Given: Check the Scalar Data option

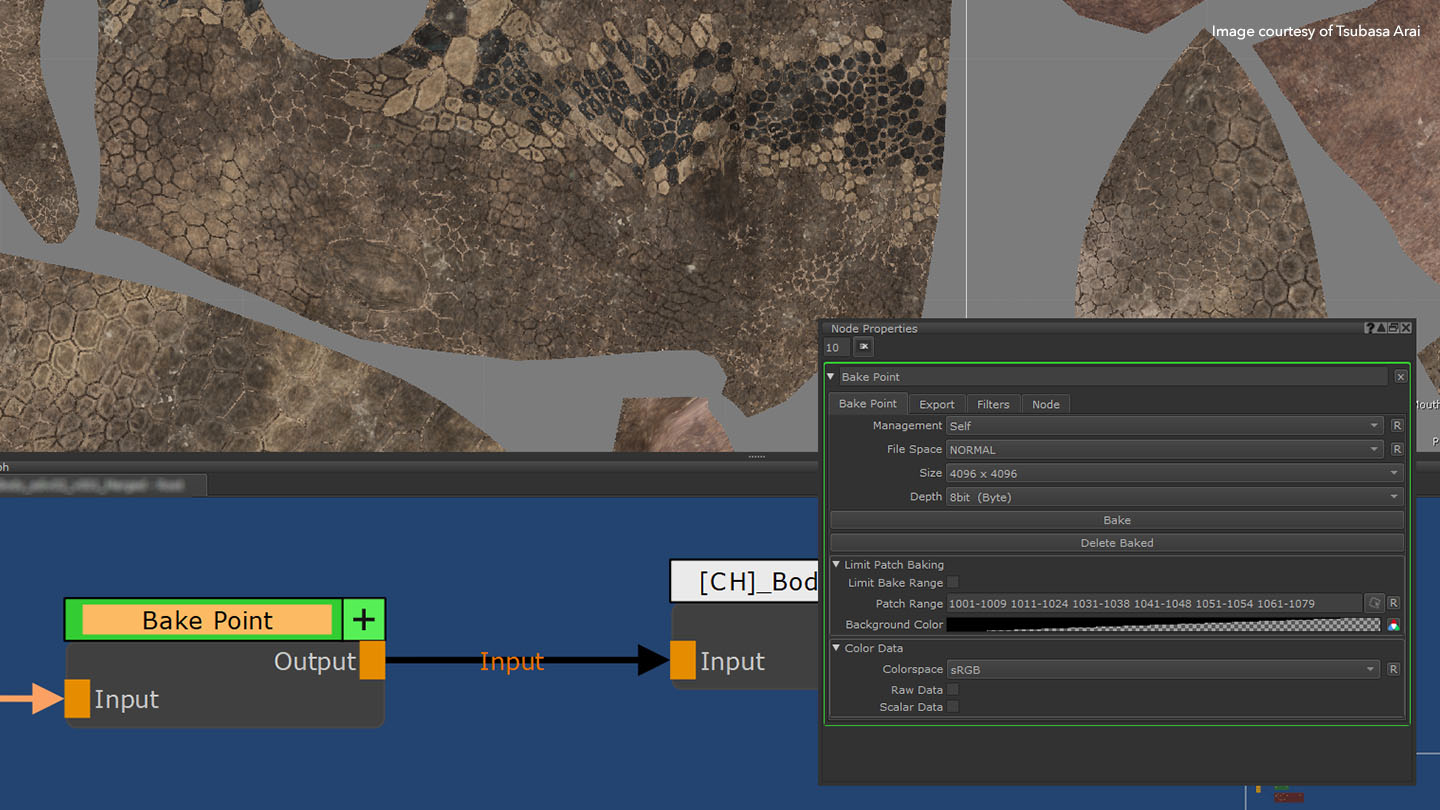Looking at the screenshot, I should pyautogui.click(x=953, y=707).
